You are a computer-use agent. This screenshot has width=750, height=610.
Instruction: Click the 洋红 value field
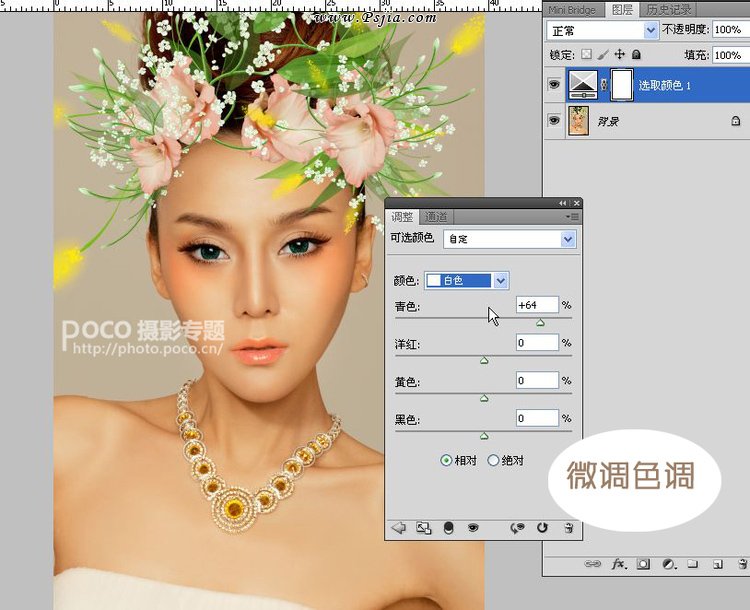537,343
